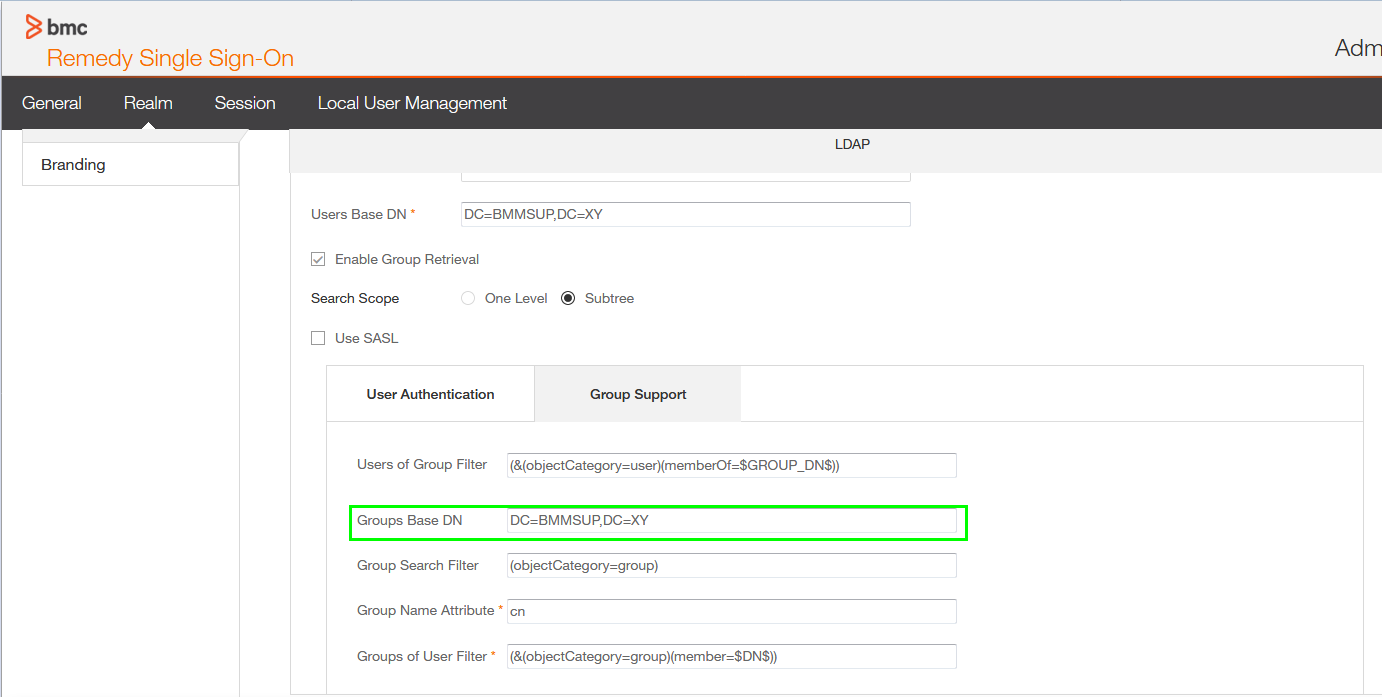This screenshot has width=1382, height=697.
Task: Open Local User Management
Action: tap(412, 103)
